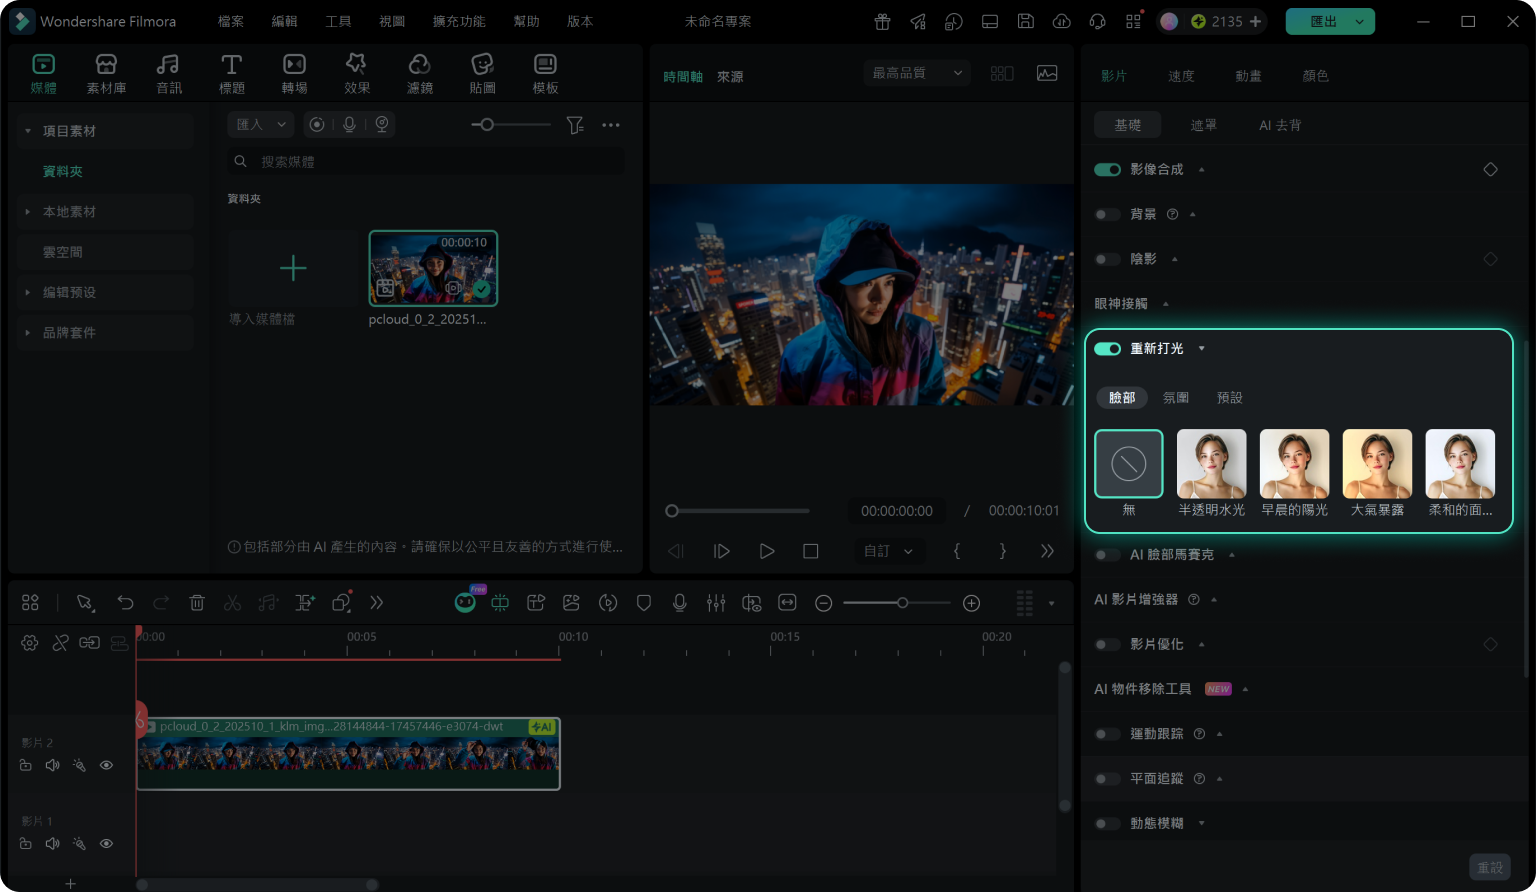Click the filter icon in media panel
The width and height of the screenshot is (1536, 892).
pos(575,125)
